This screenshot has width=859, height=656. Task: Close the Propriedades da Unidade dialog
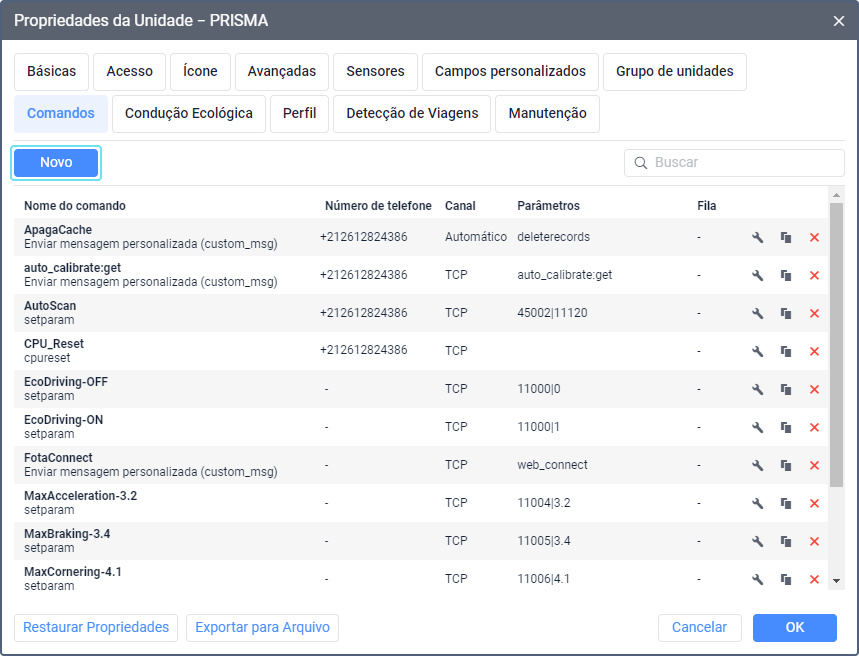point(838,20)
